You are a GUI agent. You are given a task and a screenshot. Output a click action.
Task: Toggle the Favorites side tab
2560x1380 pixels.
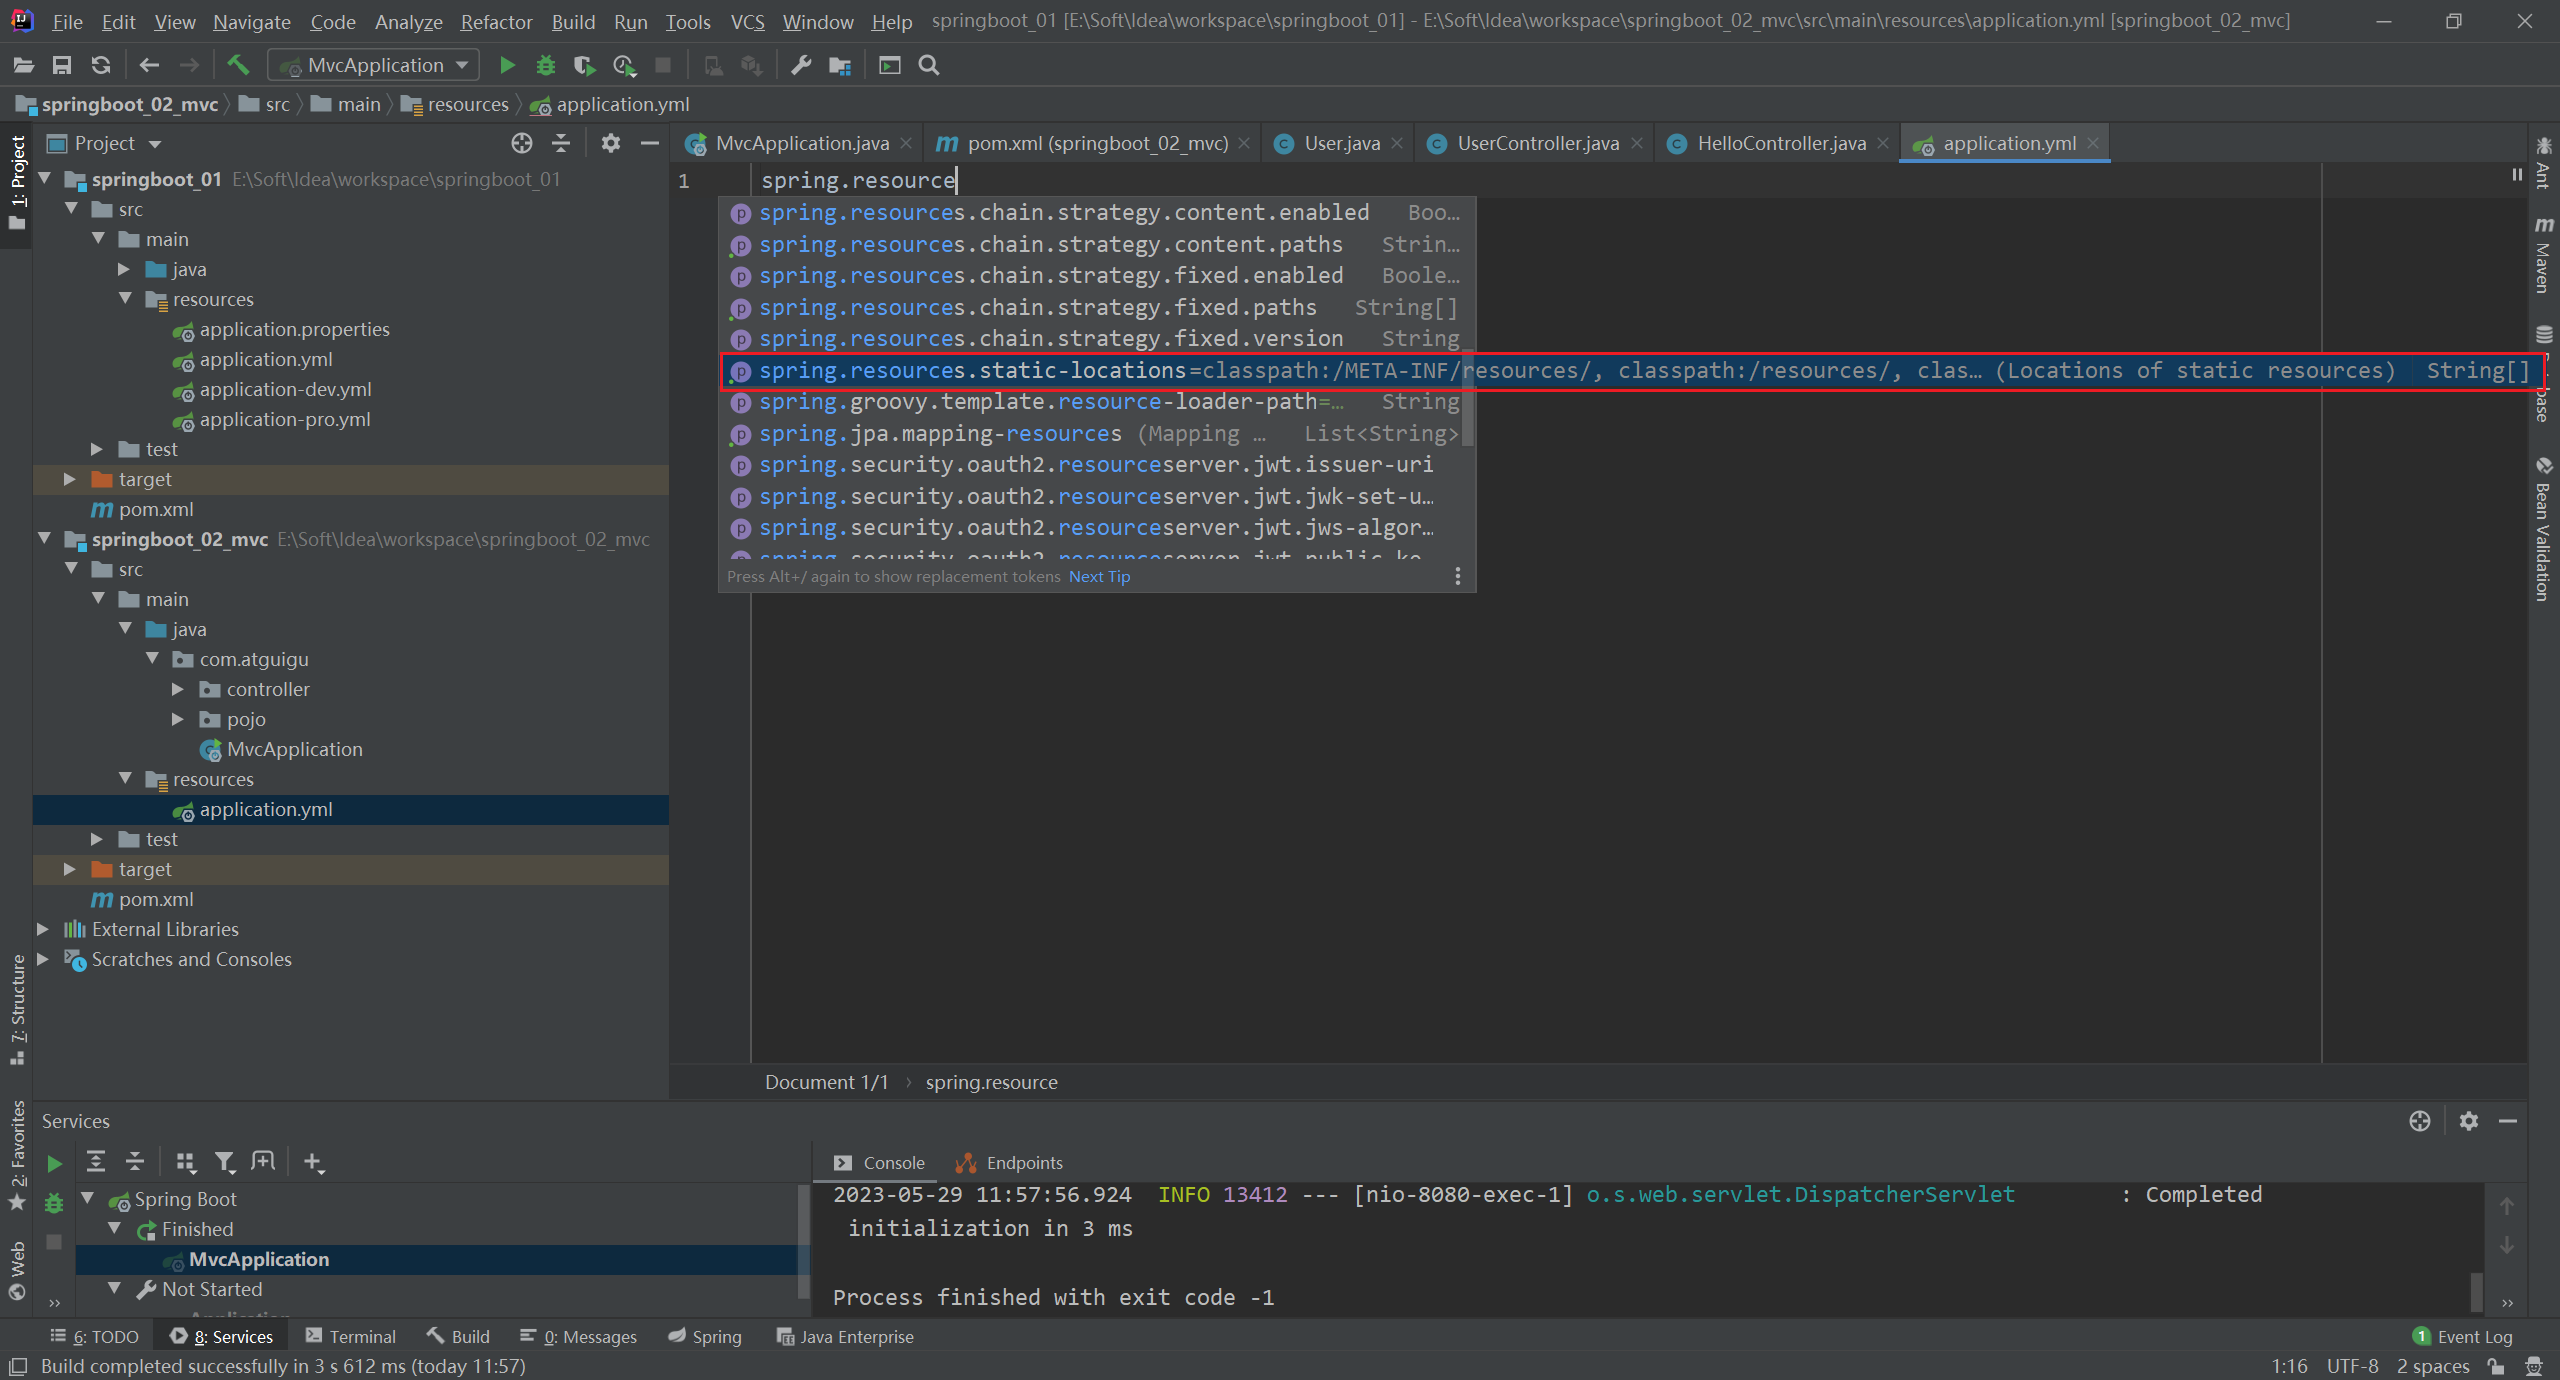[17, 1155]
